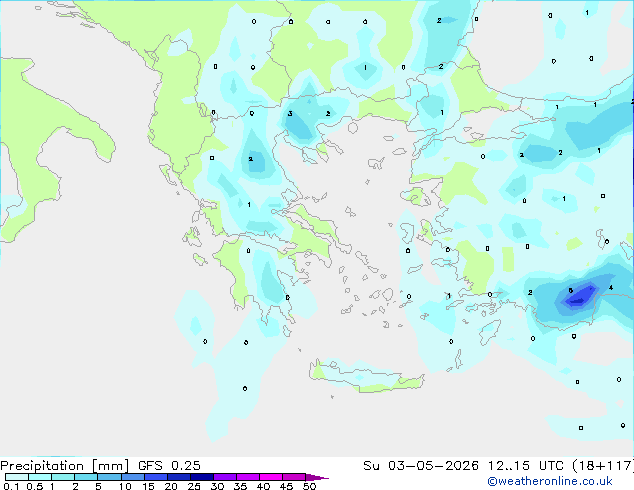The height and width of the screenshot is (490, 634).
Task: Click the "Precipitation [mm]" title text
Action: (64, 466)
